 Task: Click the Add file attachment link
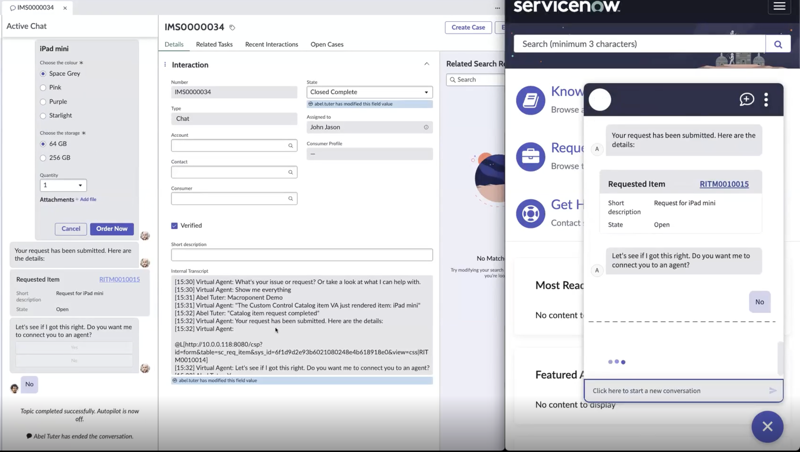88,199
